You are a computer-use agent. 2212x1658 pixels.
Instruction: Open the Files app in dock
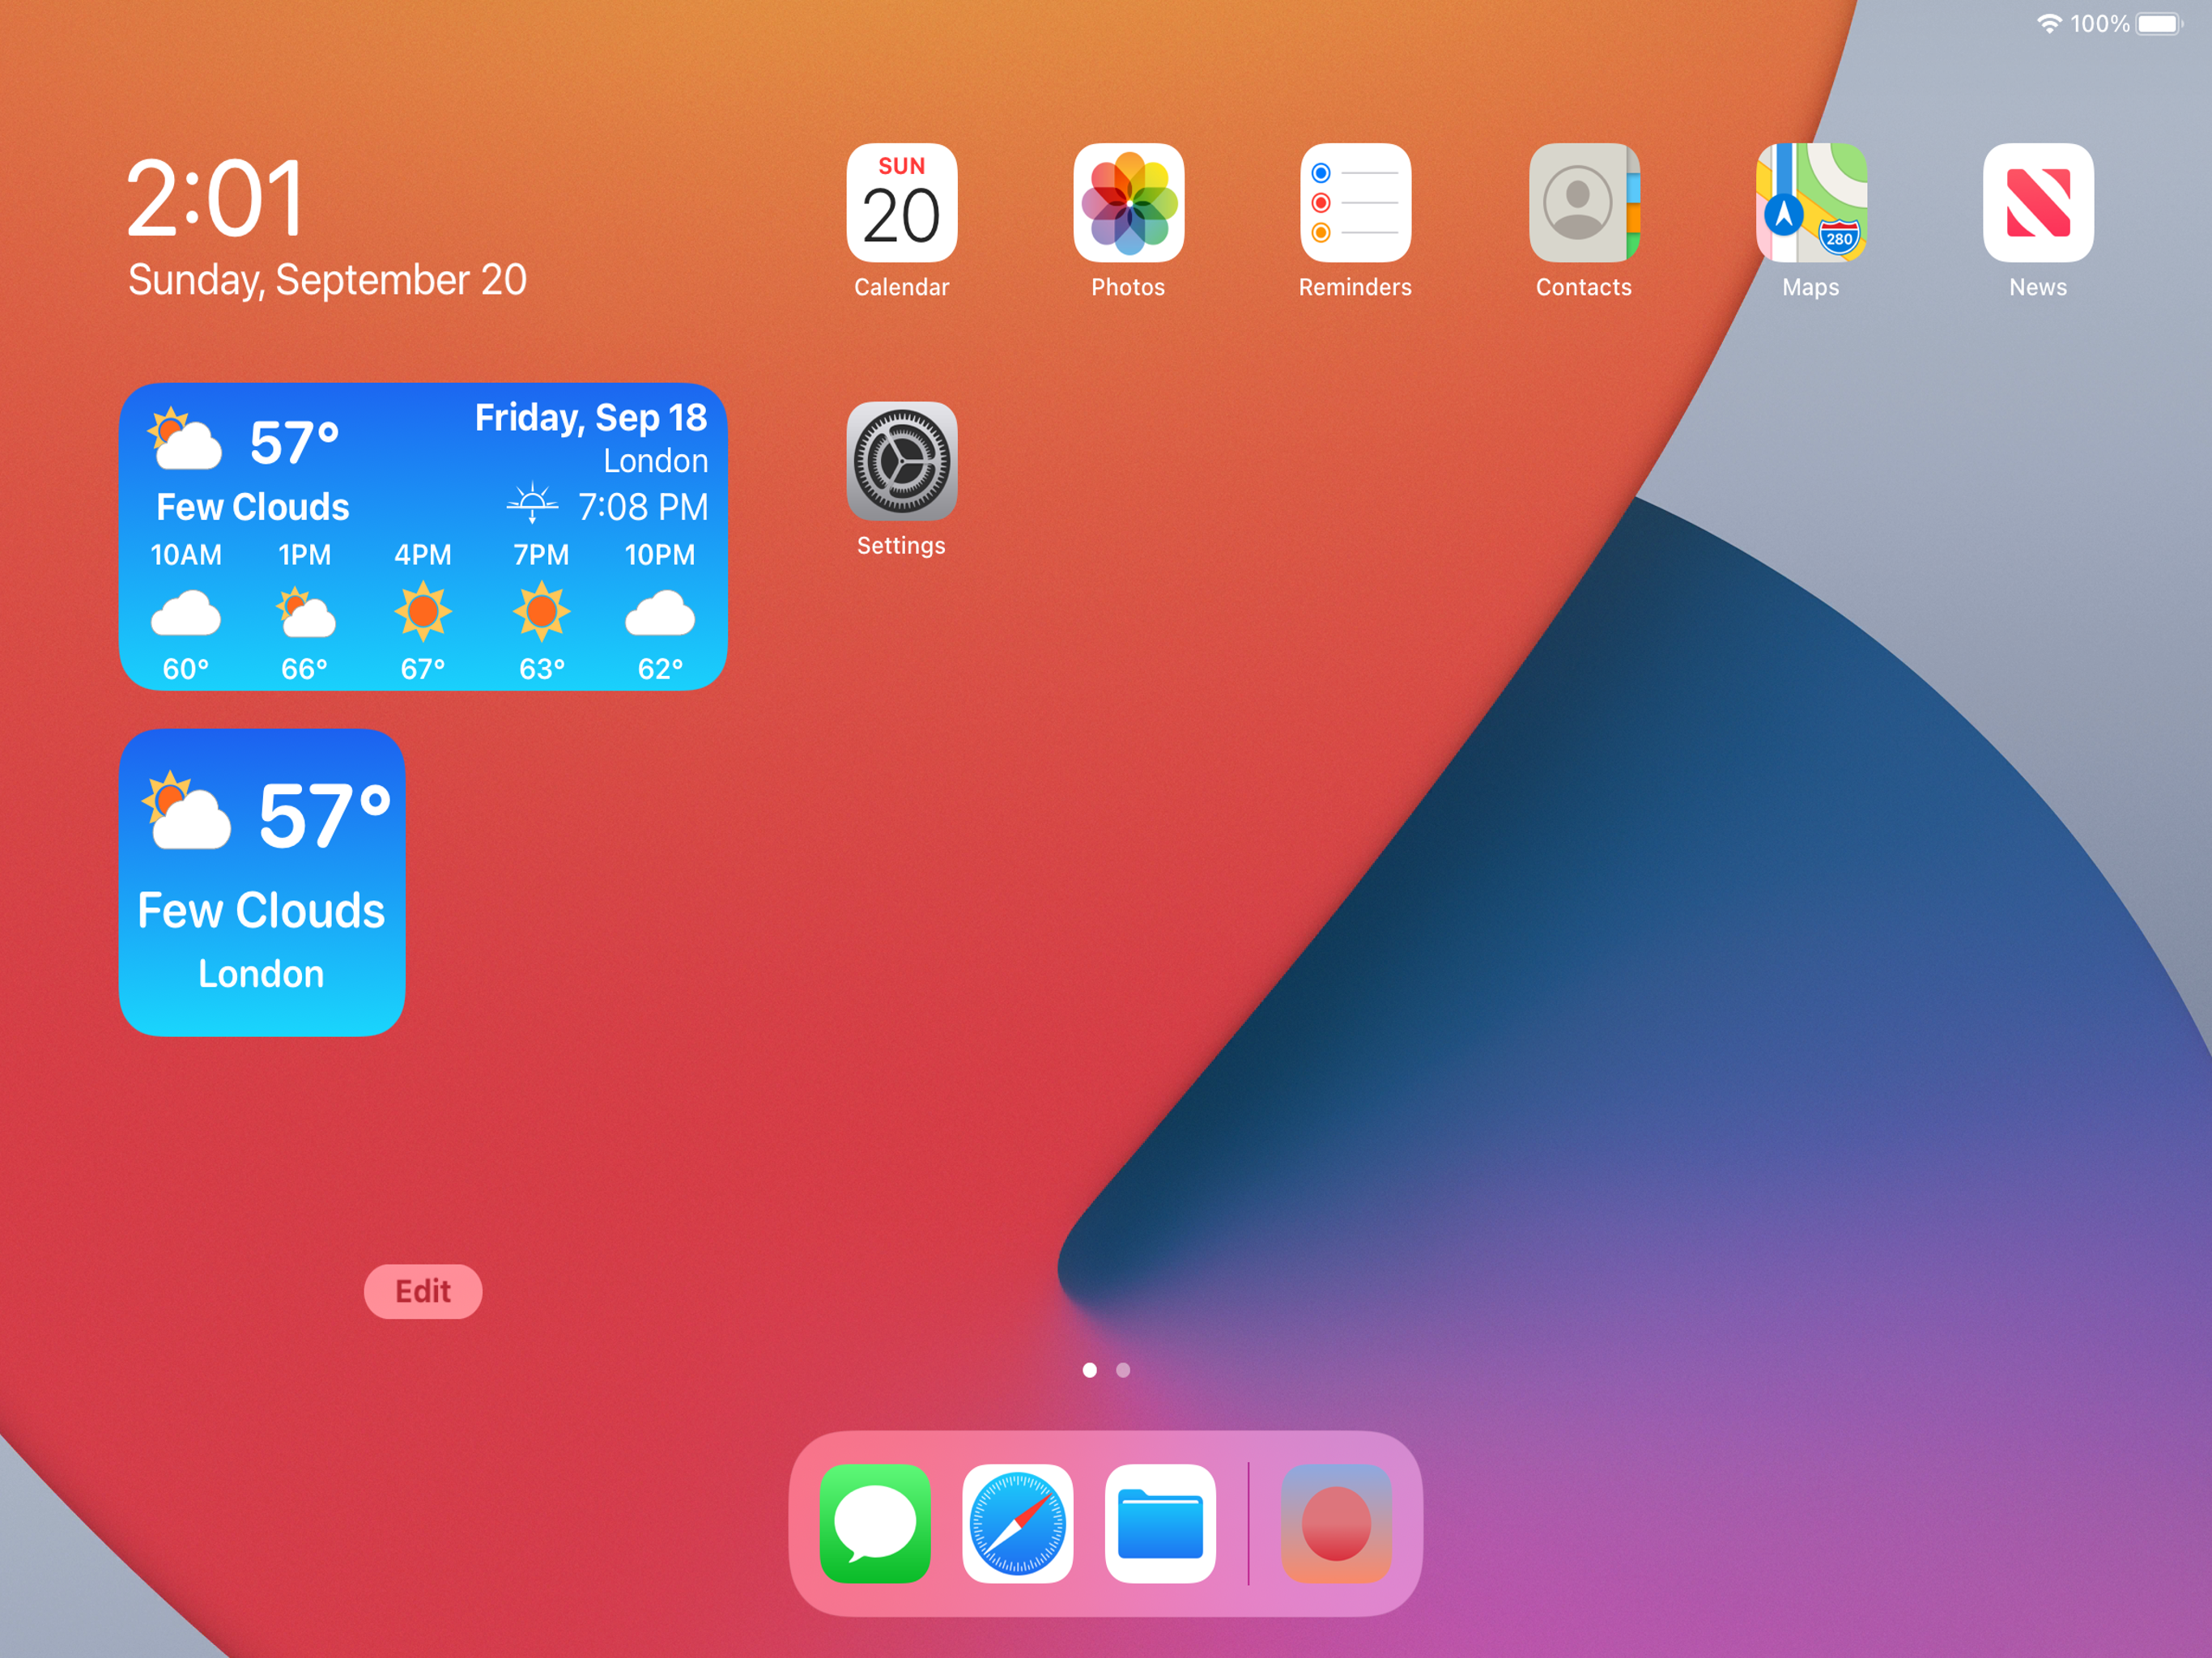click(x=1160, y=1523)
